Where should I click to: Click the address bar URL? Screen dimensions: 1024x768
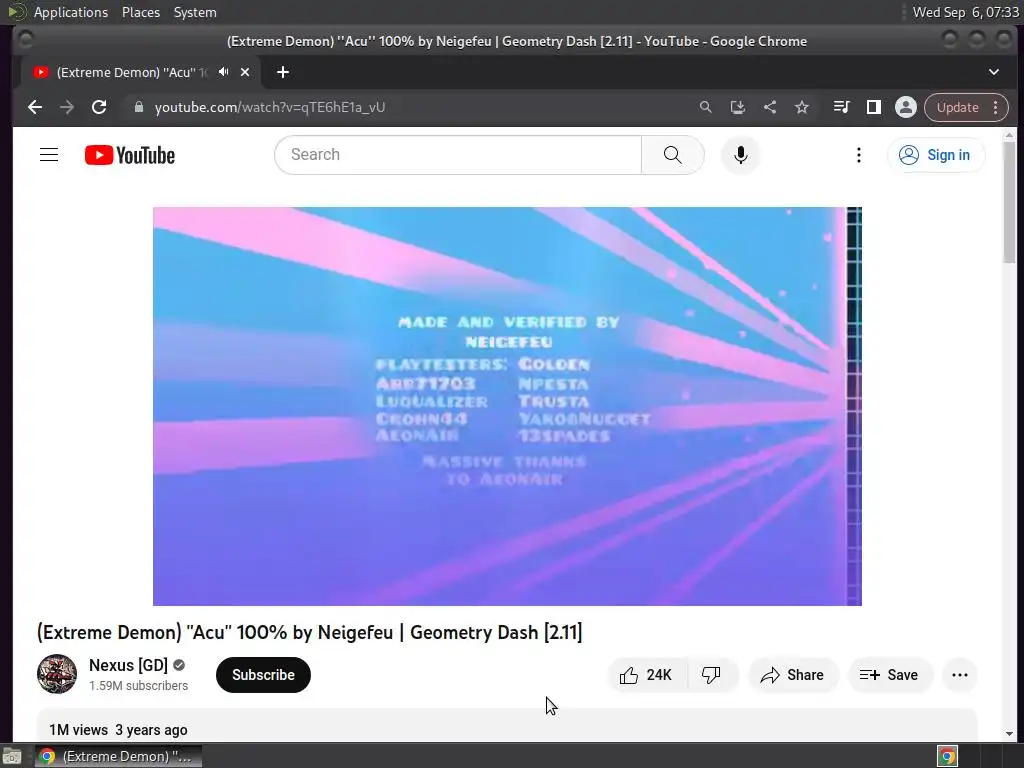(x=270, y=107)
